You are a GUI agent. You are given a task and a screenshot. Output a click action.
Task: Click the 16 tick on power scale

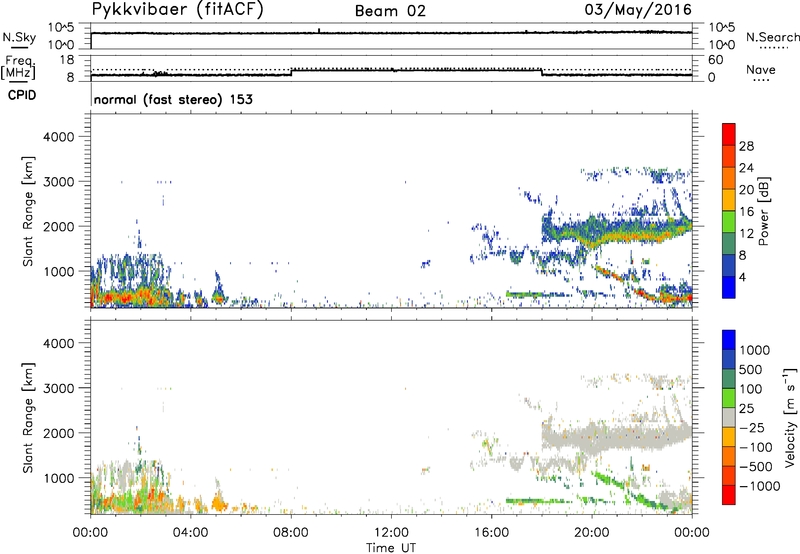click(x=746, y=212)
